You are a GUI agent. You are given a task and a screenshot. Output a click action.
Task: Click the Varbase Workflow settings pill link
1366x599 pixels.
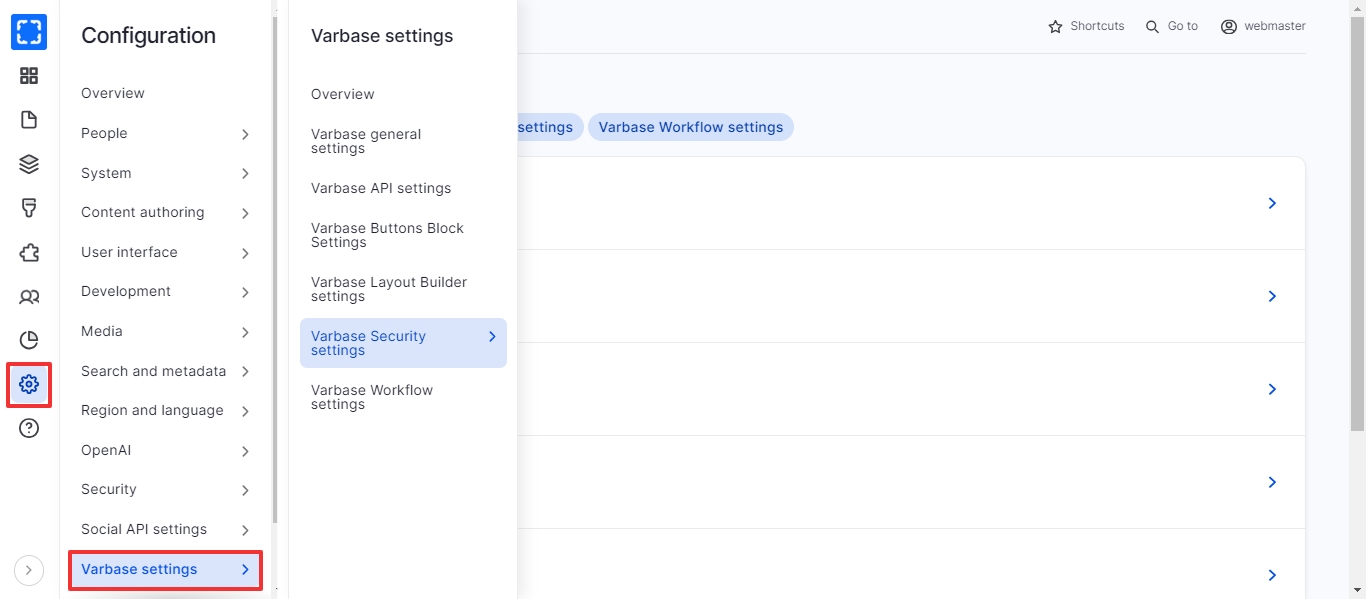[690, 127]
